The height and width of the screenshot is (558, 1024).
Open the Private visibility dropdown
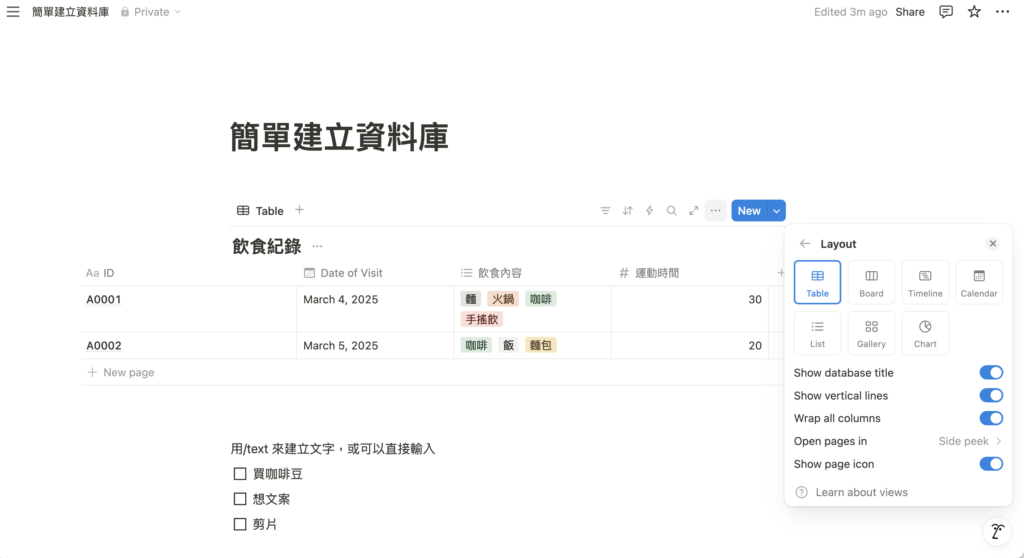(x=151, y=12)
